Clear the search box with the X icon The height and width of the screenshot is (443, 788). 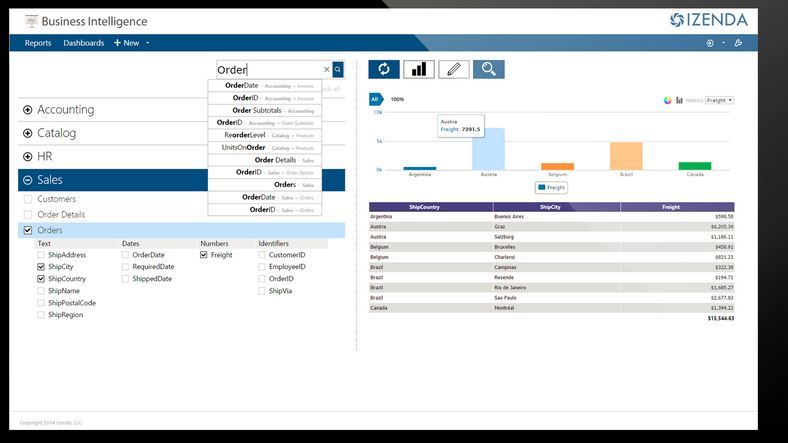pos(326,70)
